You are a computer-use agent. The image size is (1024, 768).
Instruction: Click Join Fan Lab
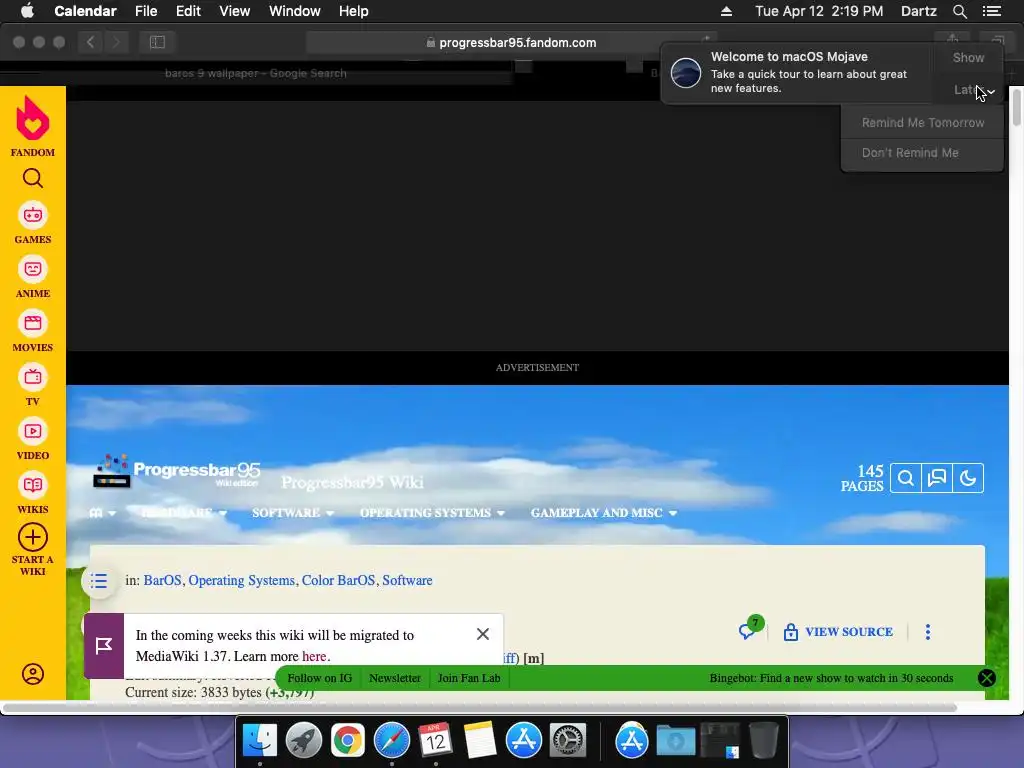(469, 678)
